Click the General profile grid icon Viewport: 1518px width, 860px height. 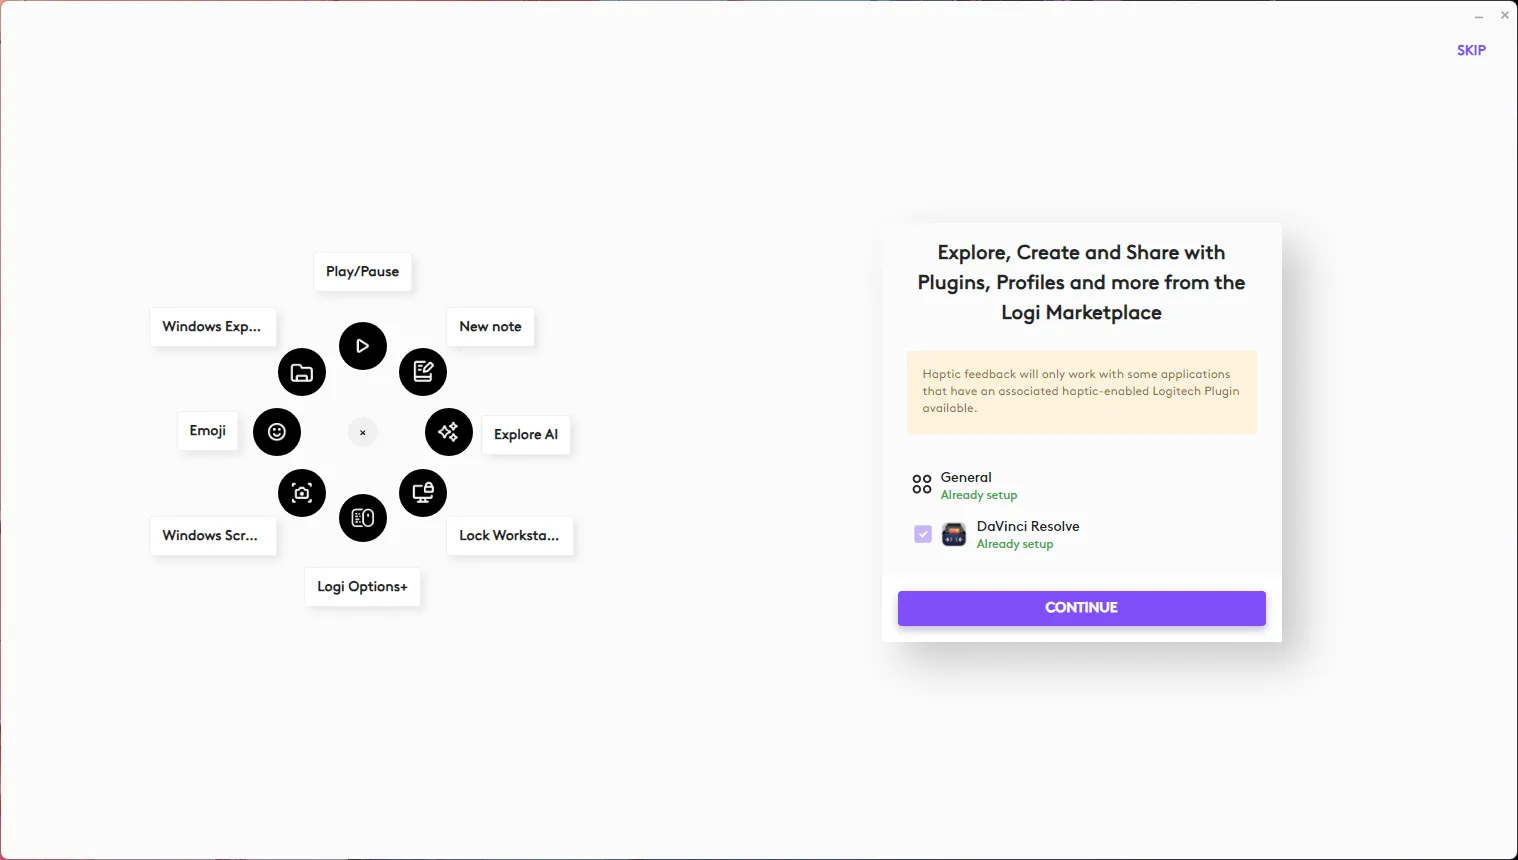(922, 485)
